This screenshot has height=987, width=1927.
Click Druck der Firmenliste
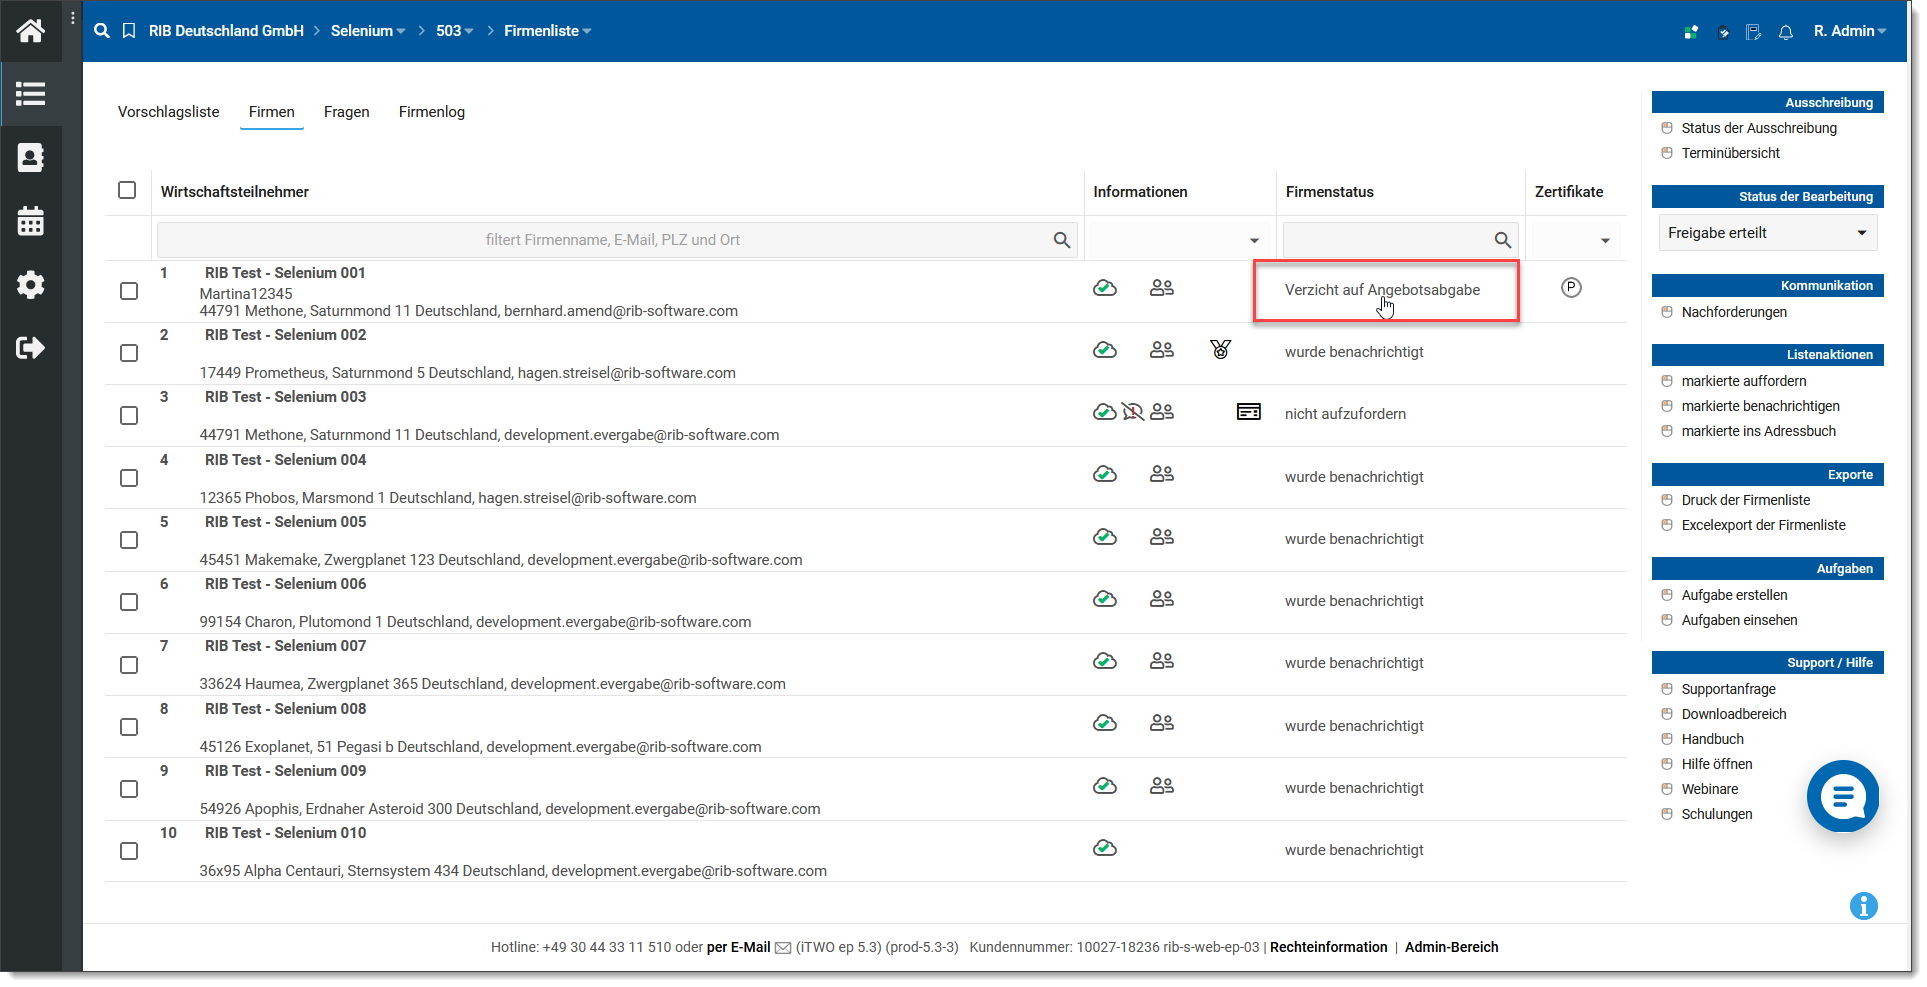pos(1745,500)
